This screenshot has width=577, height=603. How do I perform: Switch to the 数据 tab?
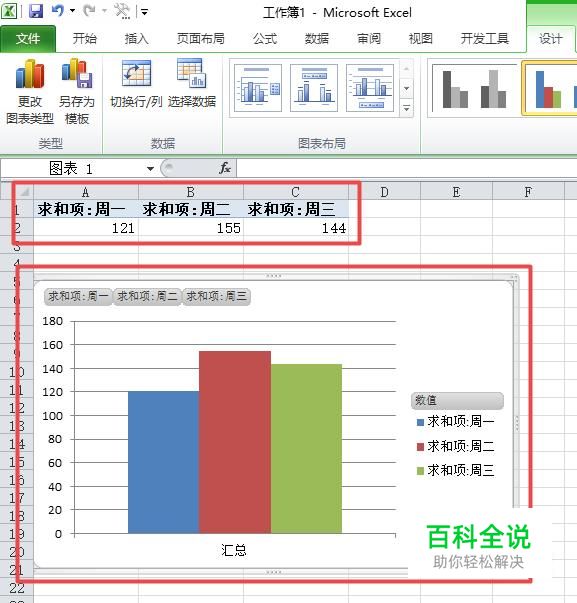(317, 38)
